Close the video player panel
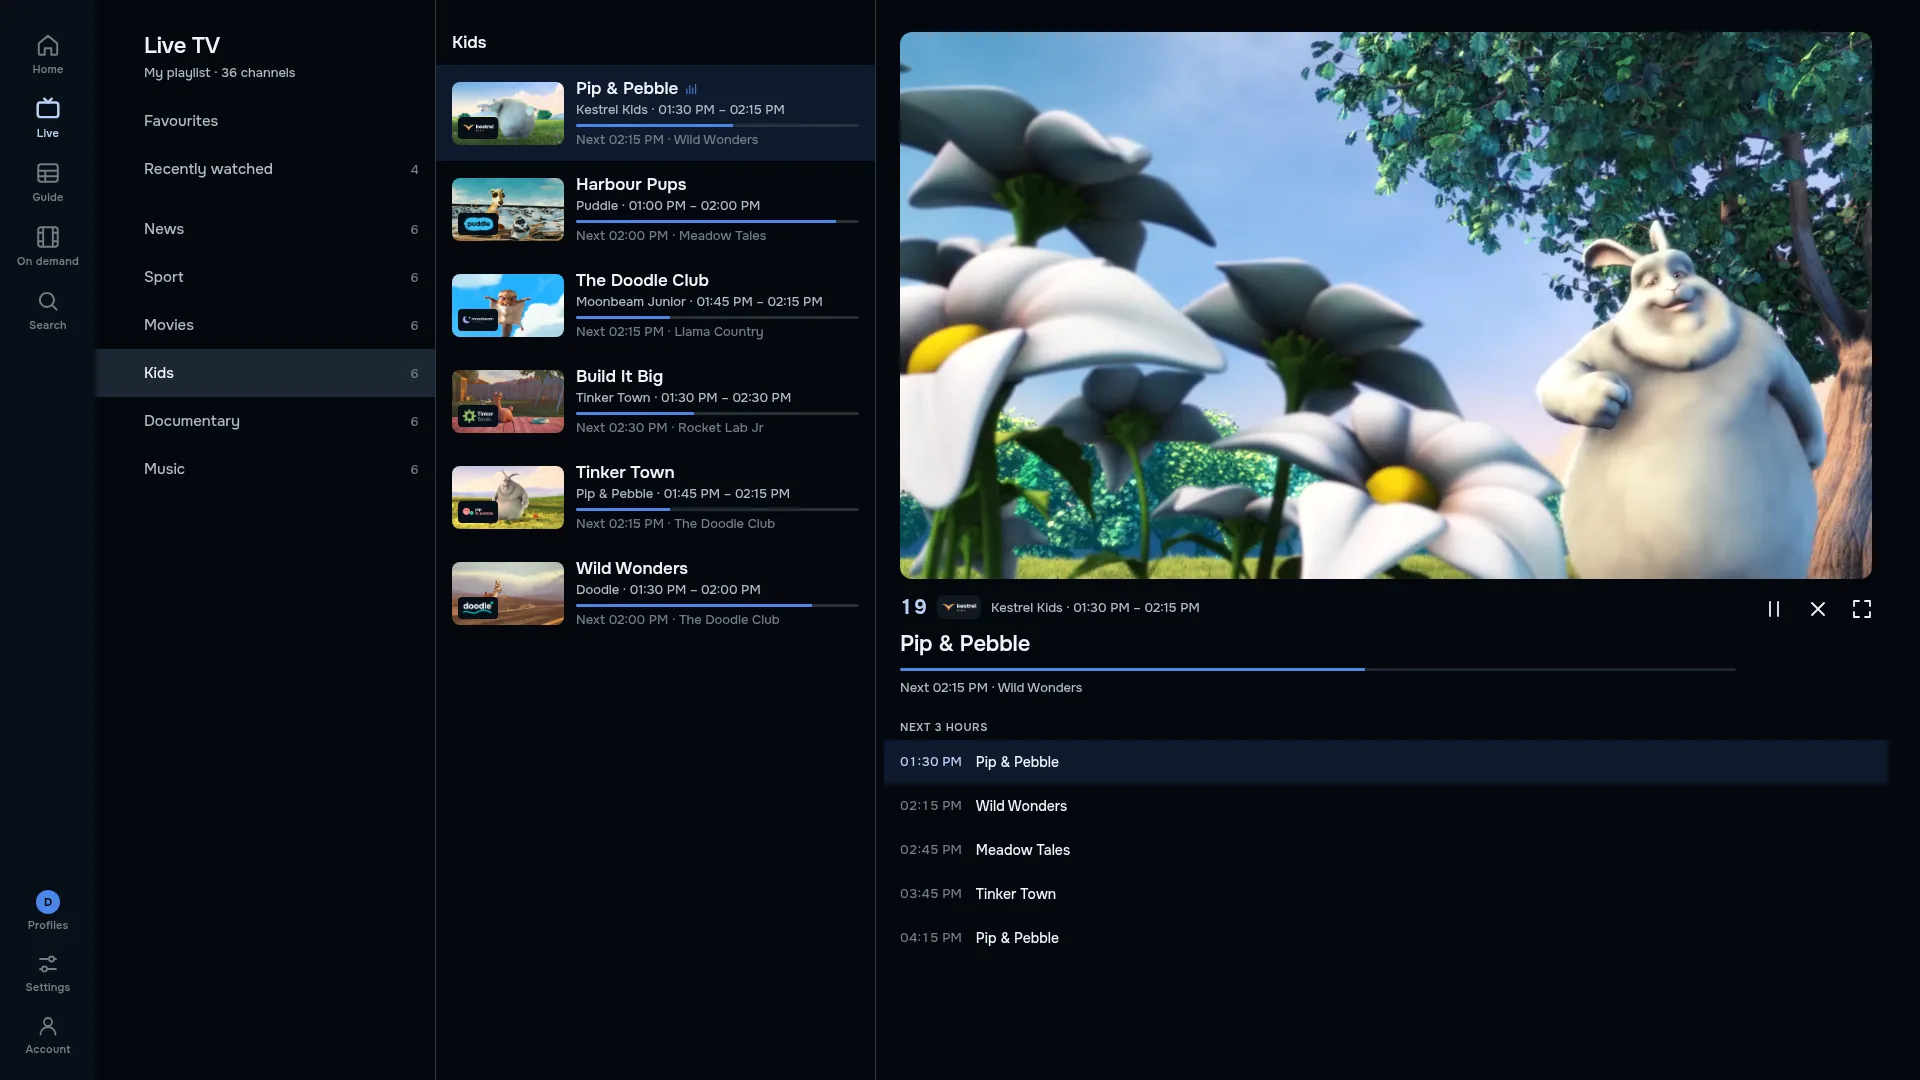 1817,609
